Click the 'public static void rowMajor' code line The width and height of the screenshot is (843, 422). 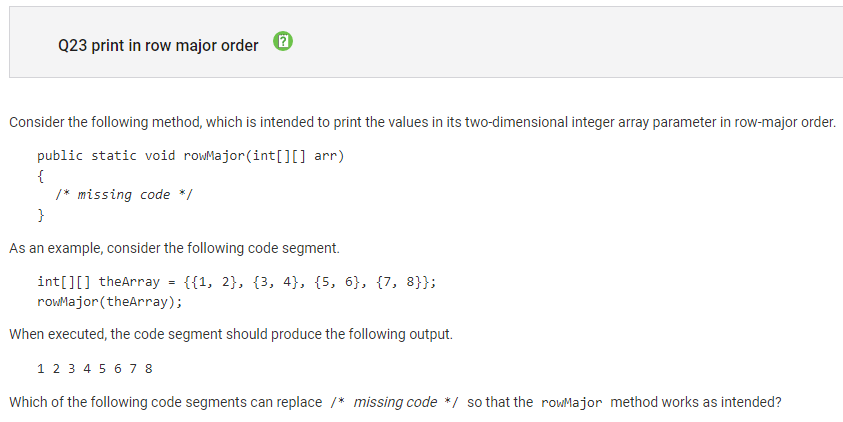point(190,156)
